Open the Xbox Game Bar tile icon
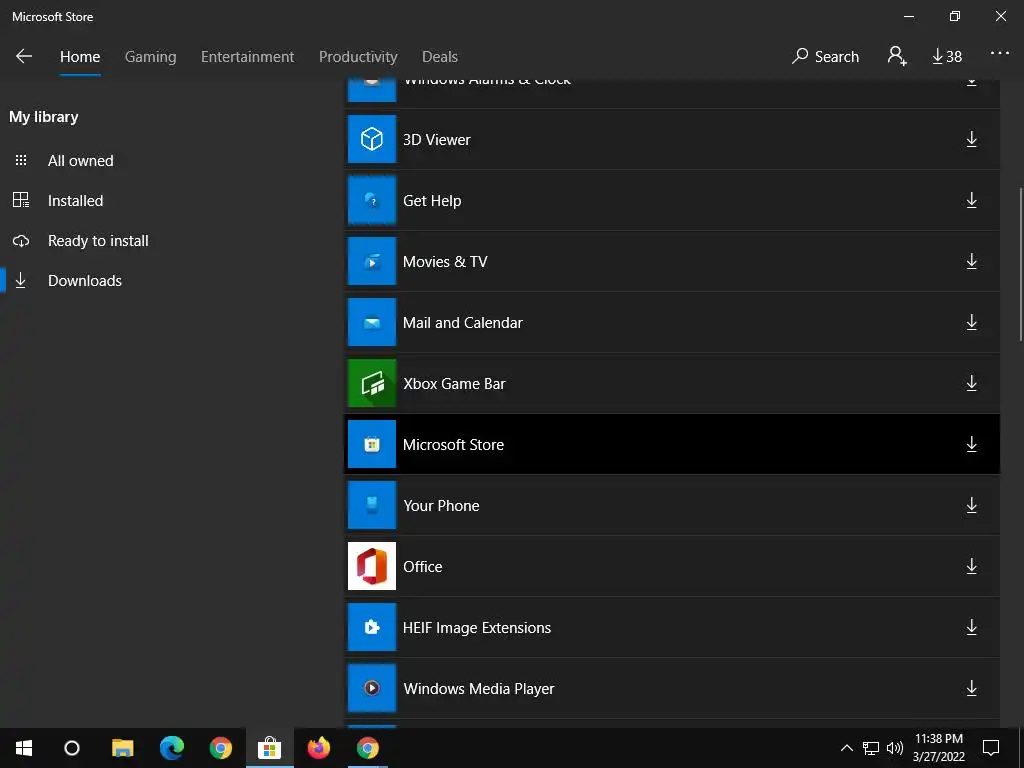The height and width of the screenshot is (768, 1024). click(372, 383)
